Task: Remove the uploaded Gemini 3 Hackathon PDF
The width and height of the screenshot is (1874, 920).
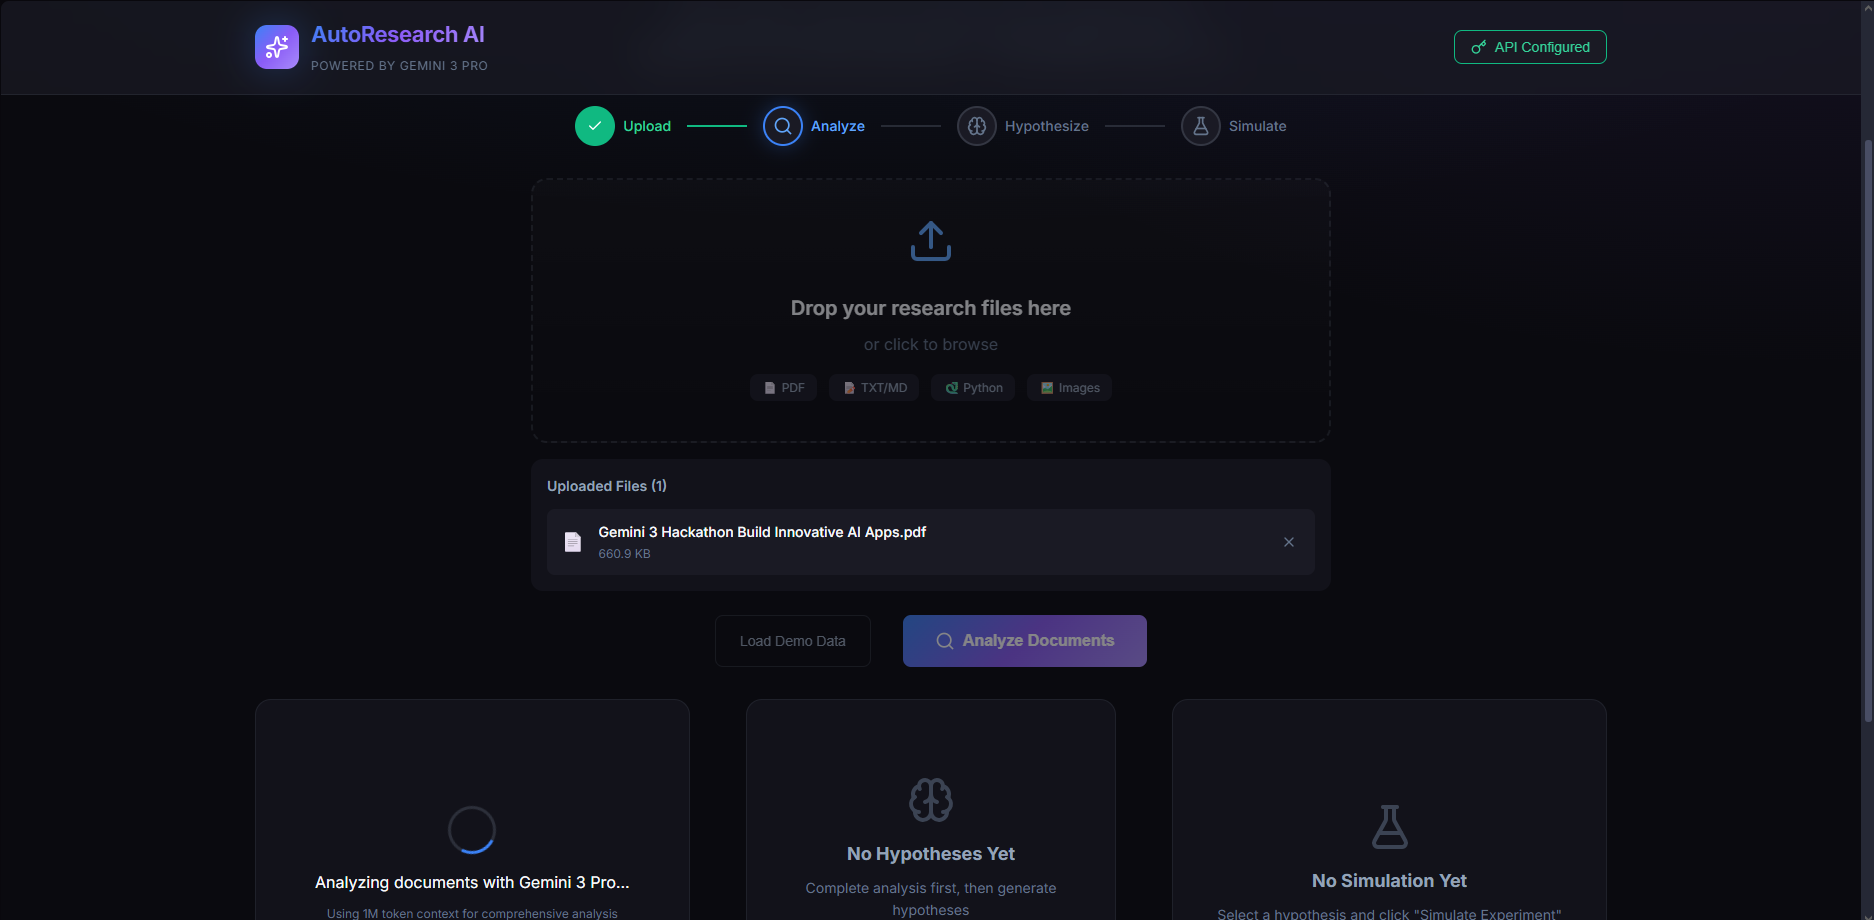Action: pyautogui.click(x=1289, y=542)
